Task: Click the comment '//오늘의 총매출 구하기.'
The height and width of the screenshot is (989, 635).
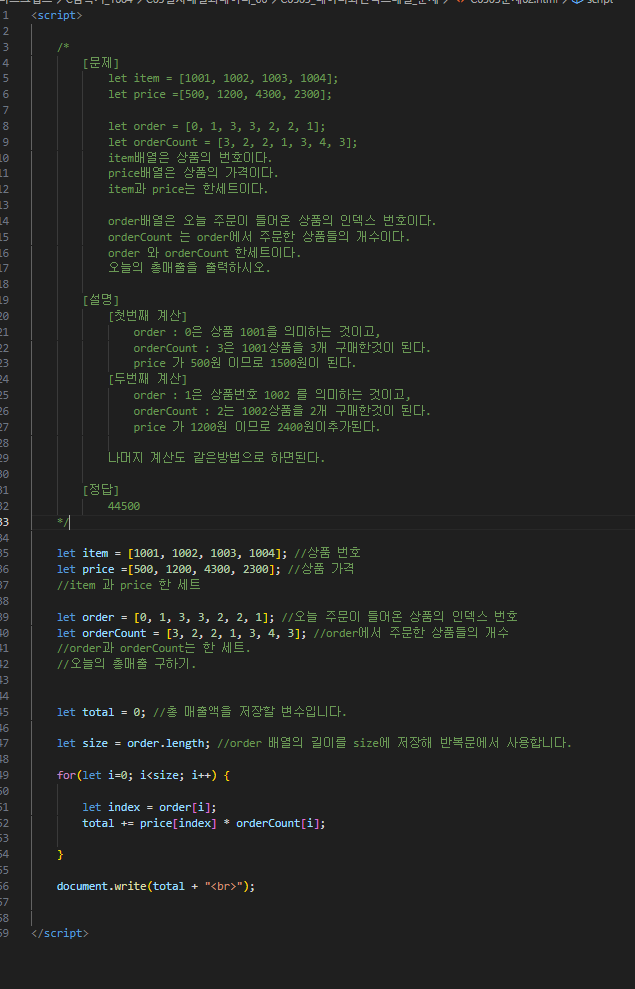Action: [127, 664]
